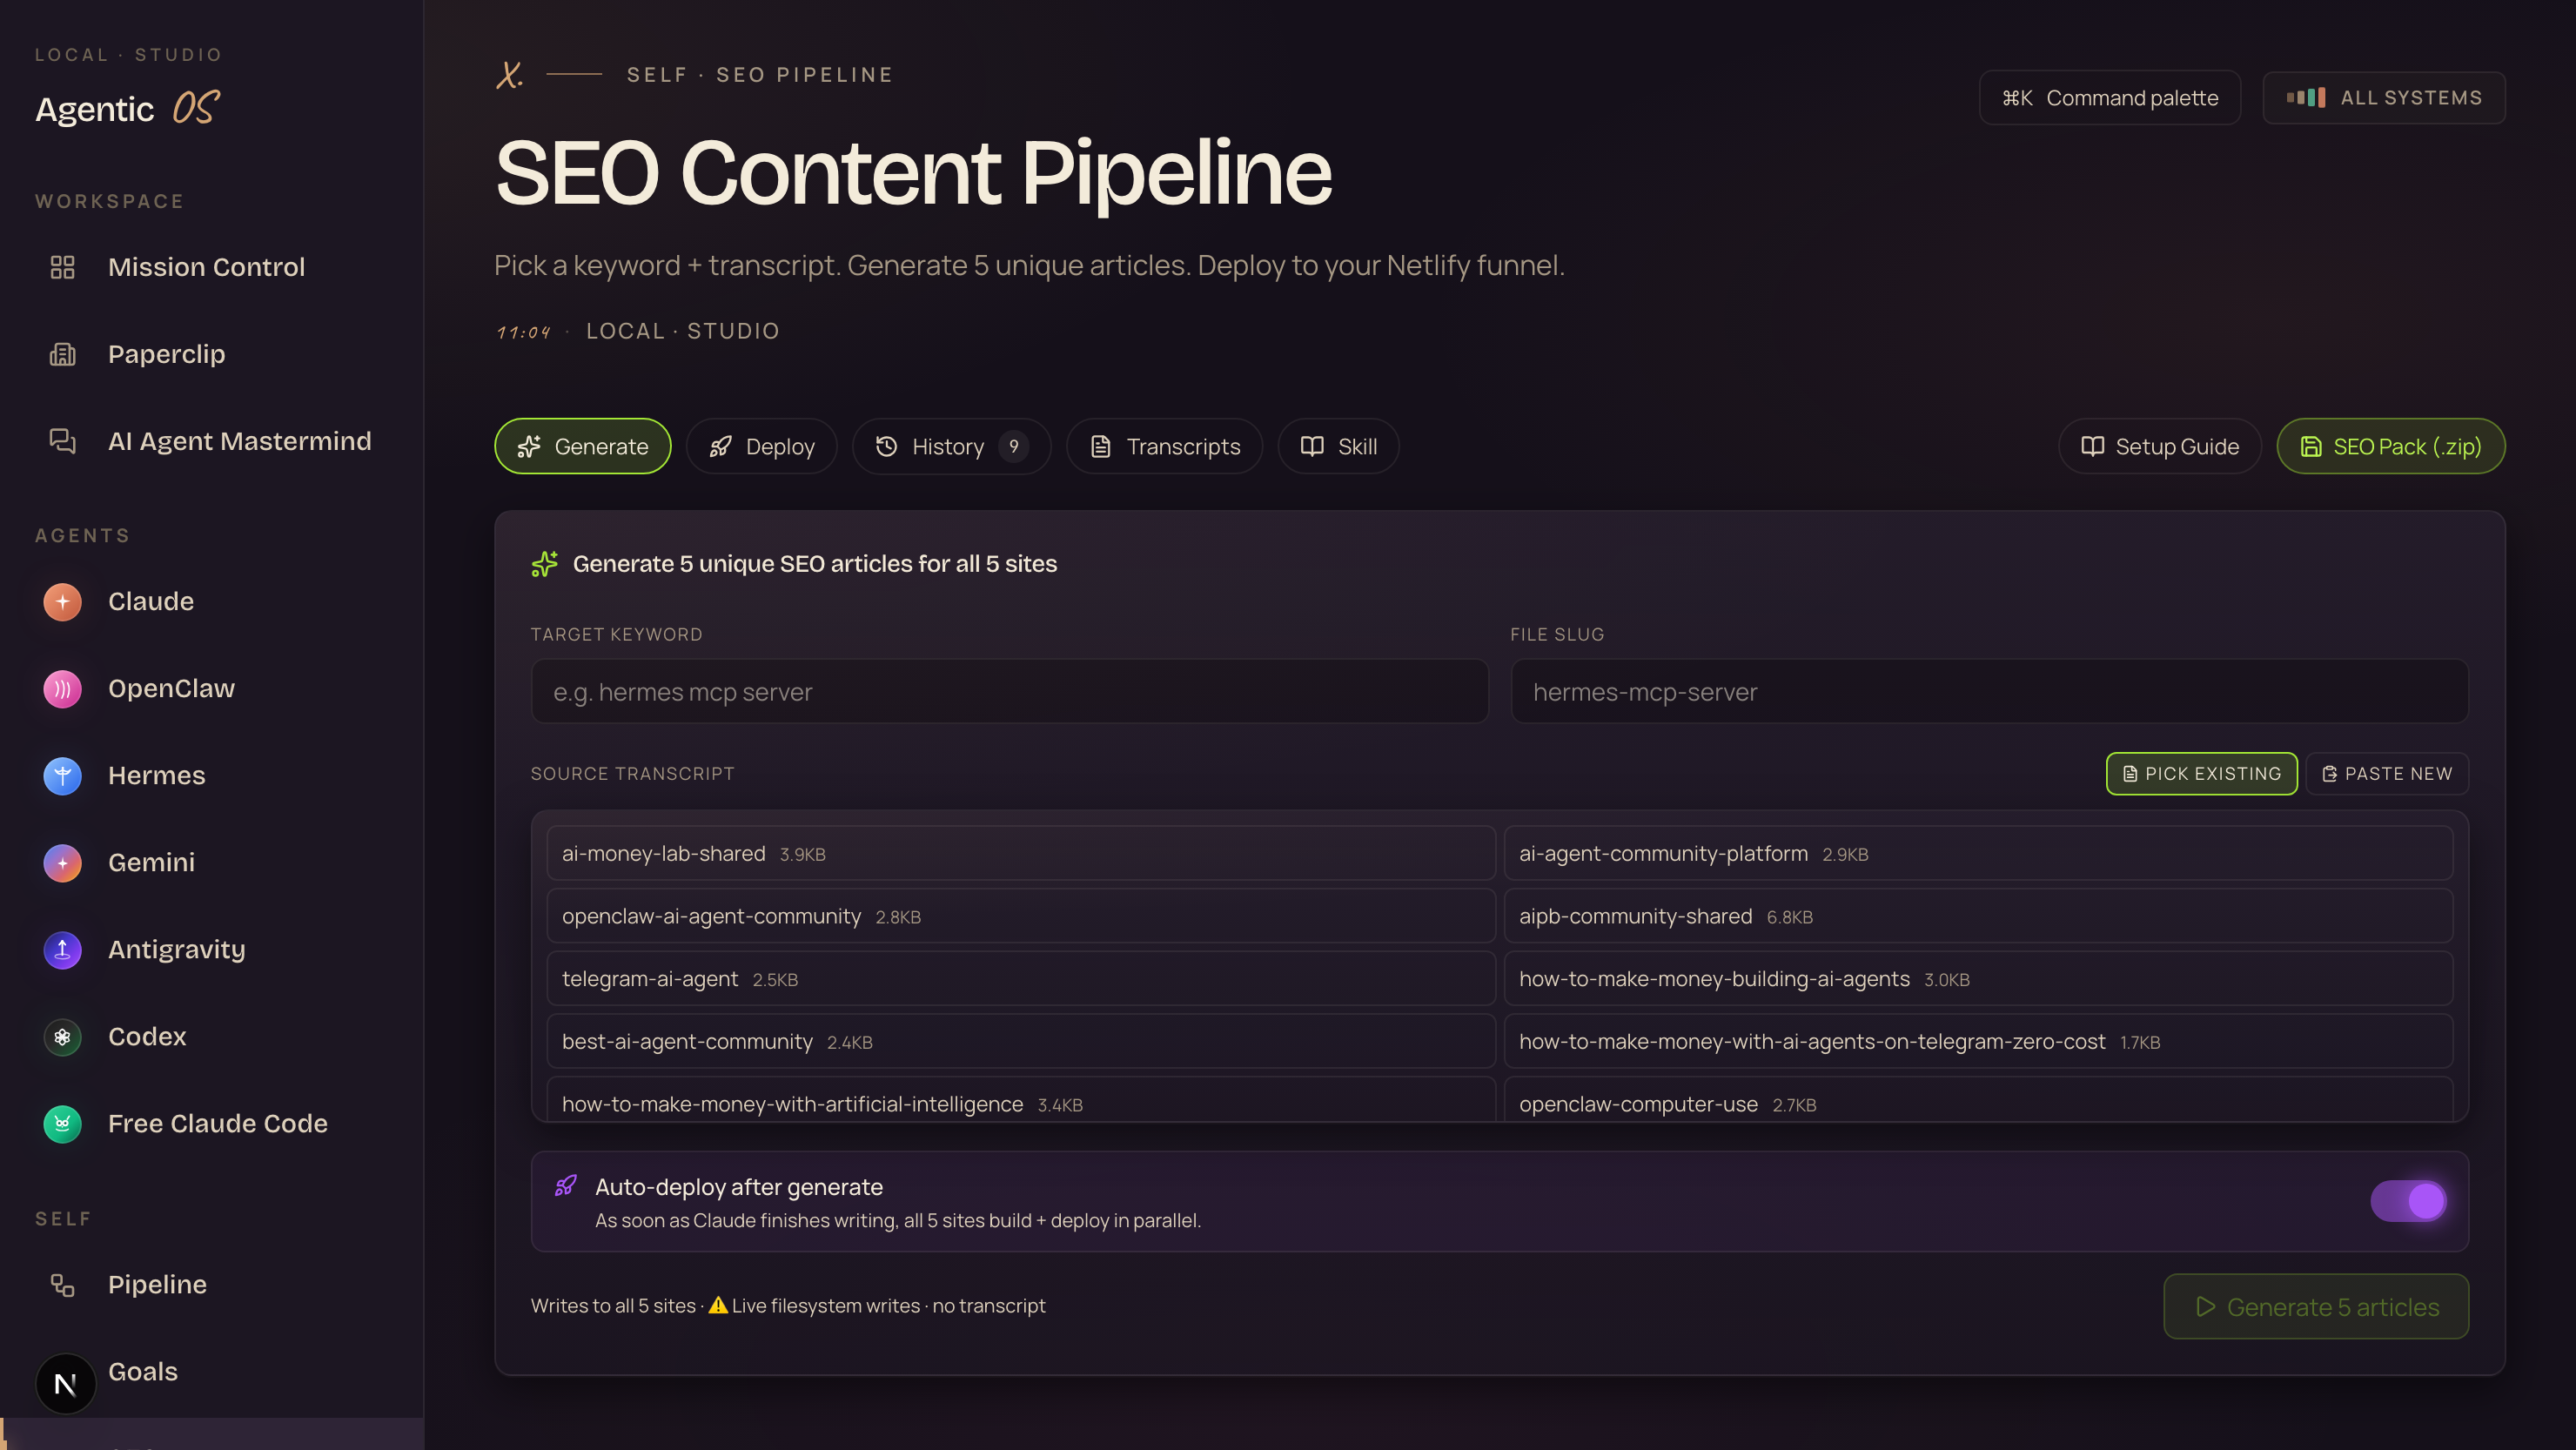Image resolution: width=2576 pixels, height=1450 pixels.
Task: Select aipb-community-shared transcript
Action: 1978,917
